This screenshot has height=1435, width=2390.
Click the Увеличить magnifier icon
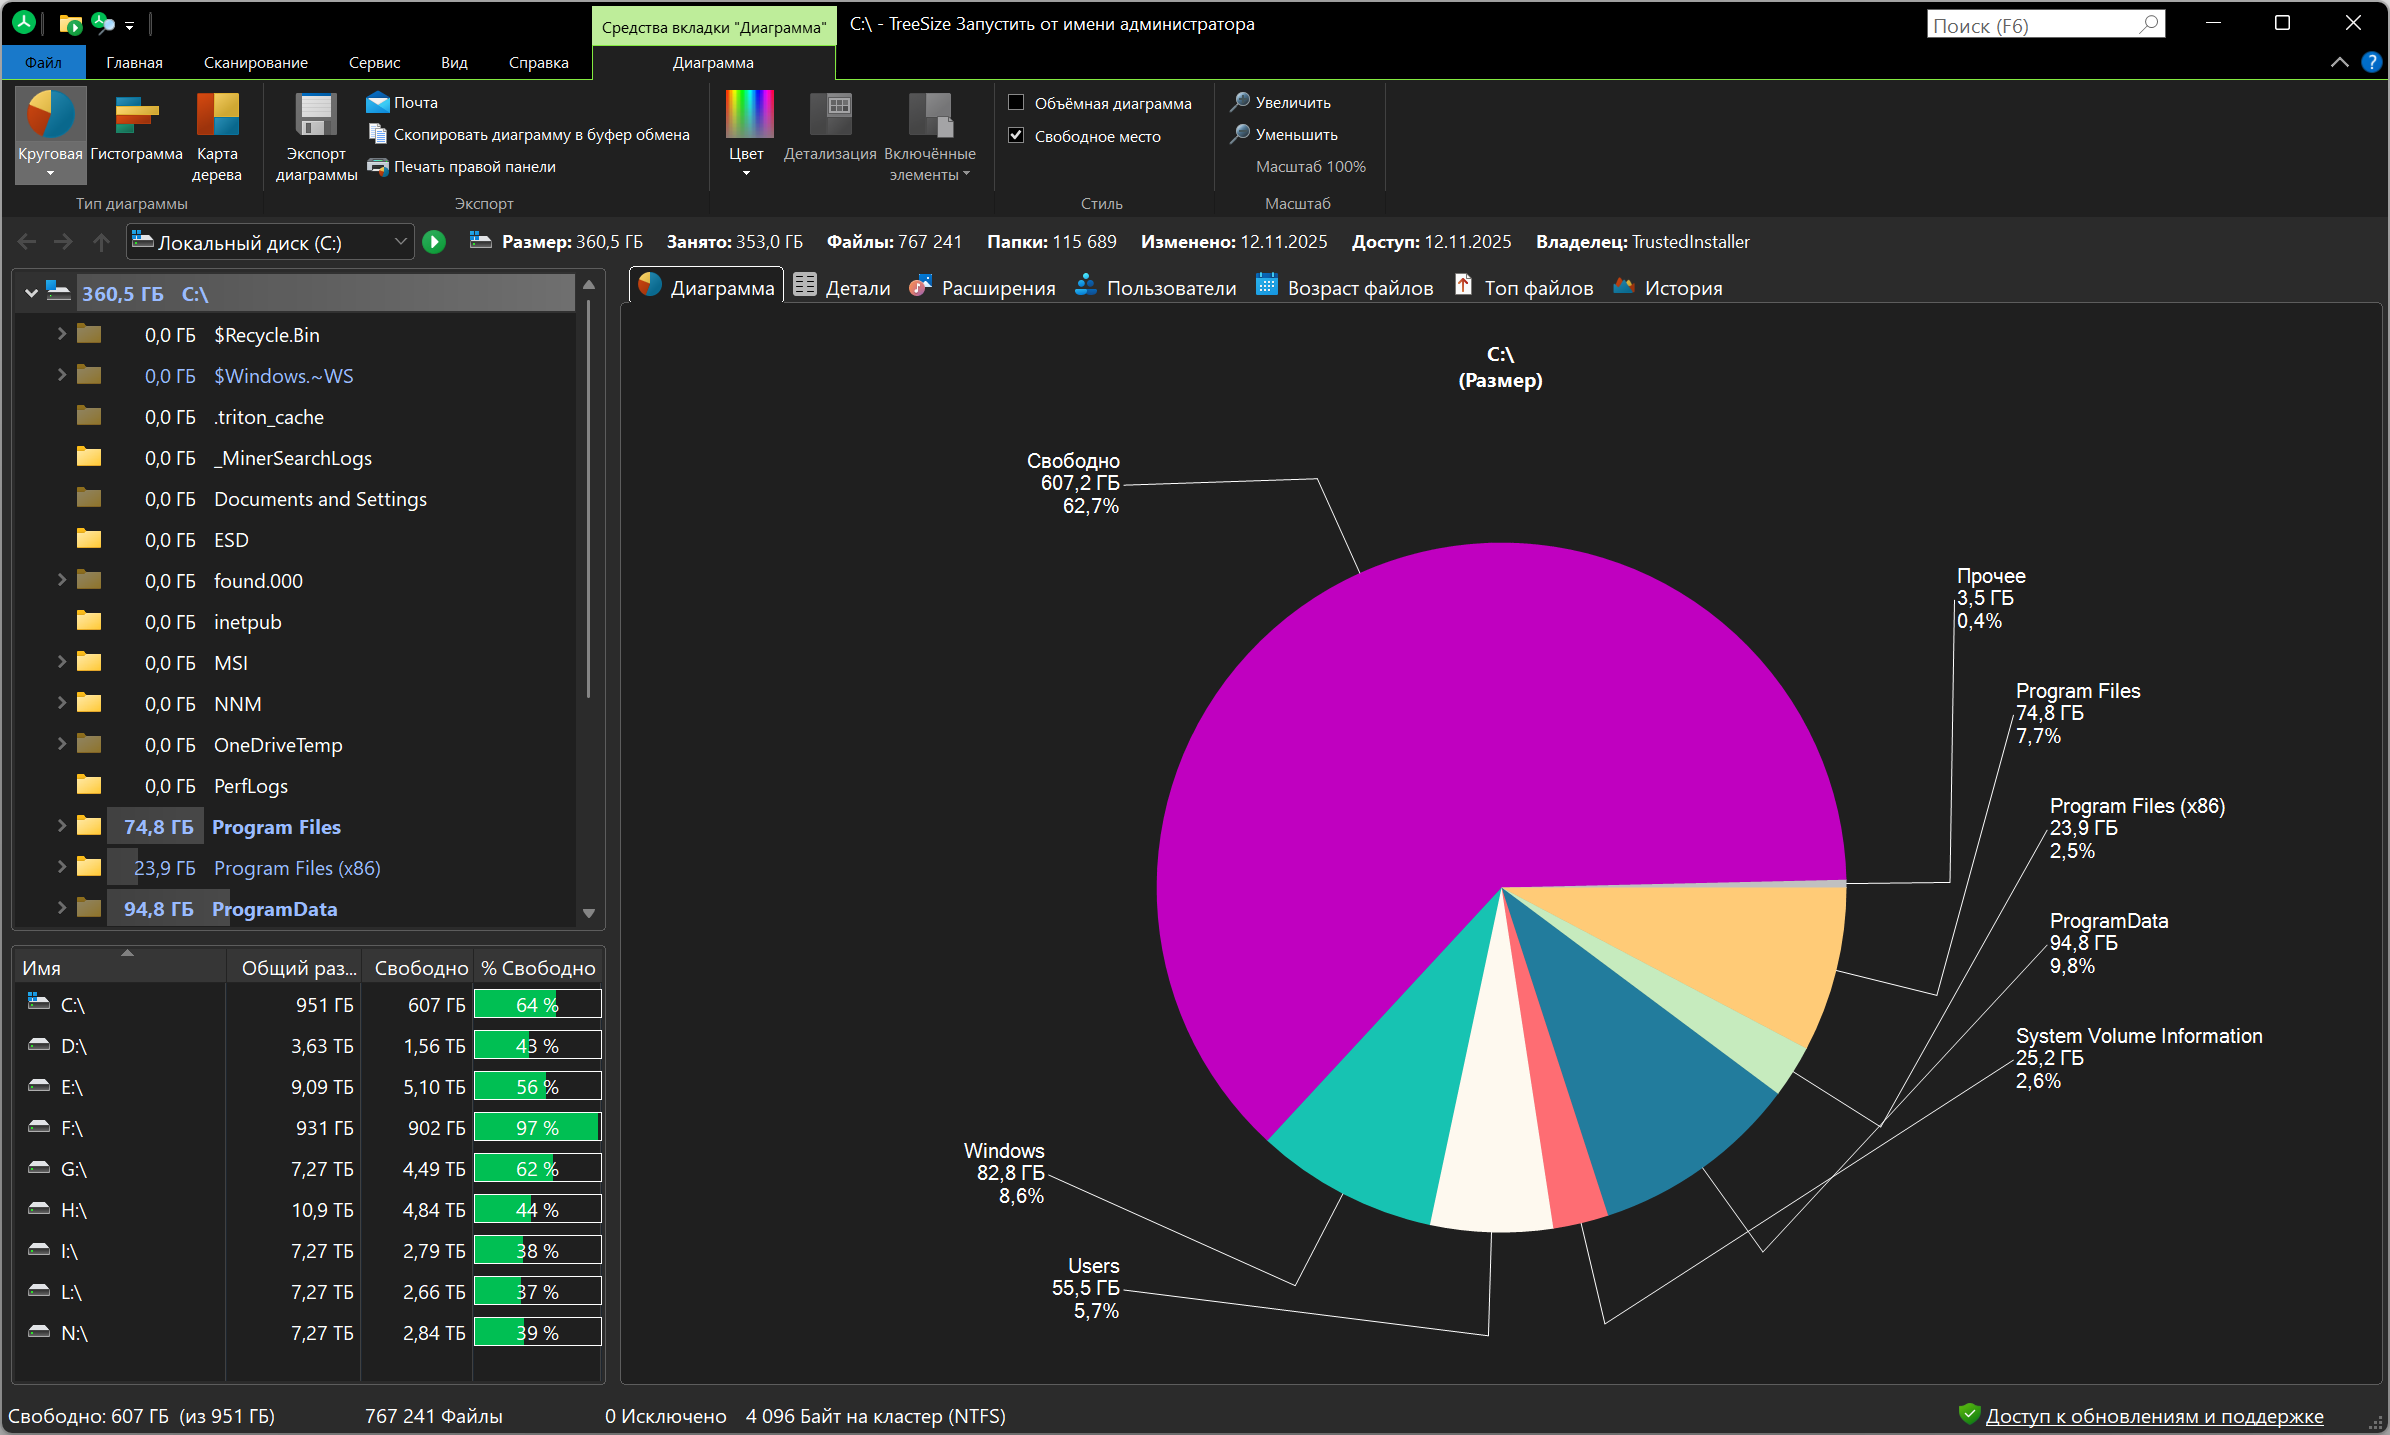tap(1240, 102)
